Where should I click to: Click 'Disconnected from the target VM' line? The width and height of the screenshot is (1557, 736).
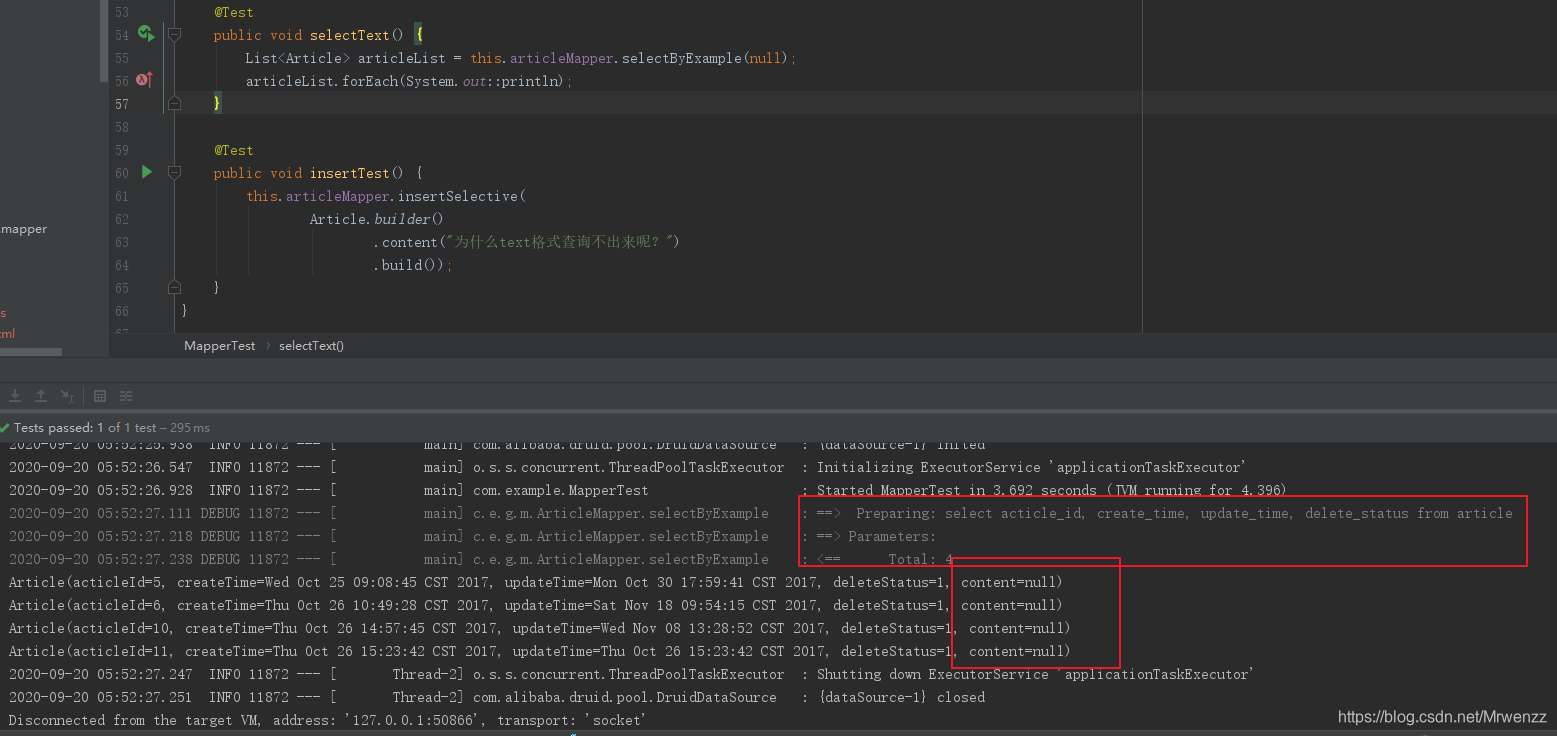[327, 720]
